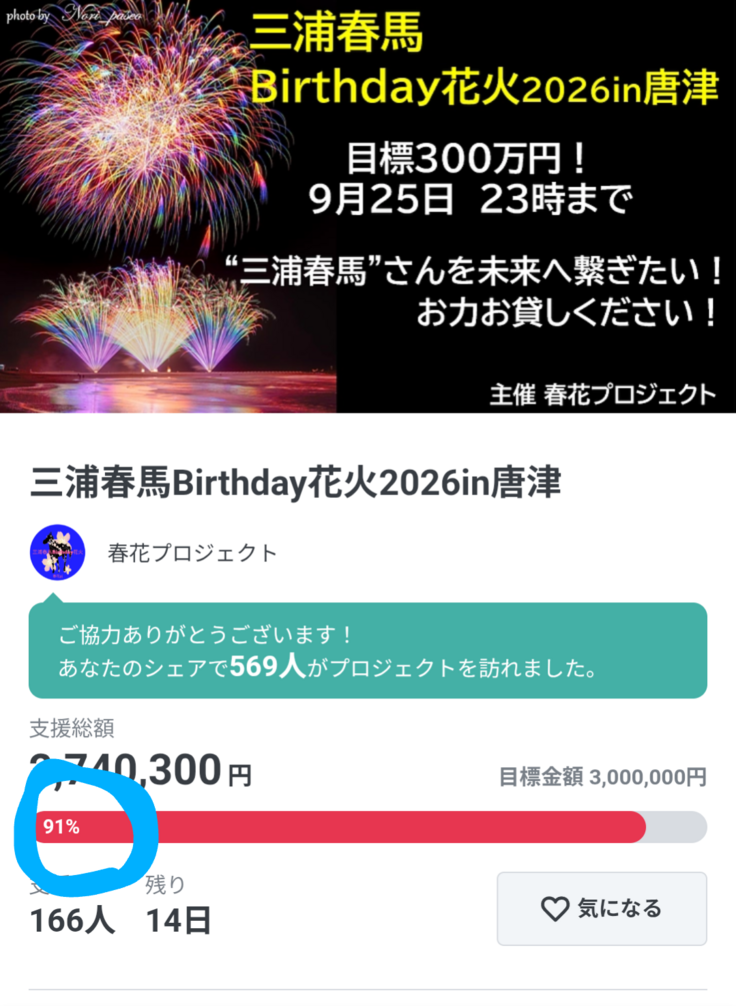This screenshot has height=1006, width=736.
Task: Click the heart icon in 気になる button
Action: (x=554, y=908)
